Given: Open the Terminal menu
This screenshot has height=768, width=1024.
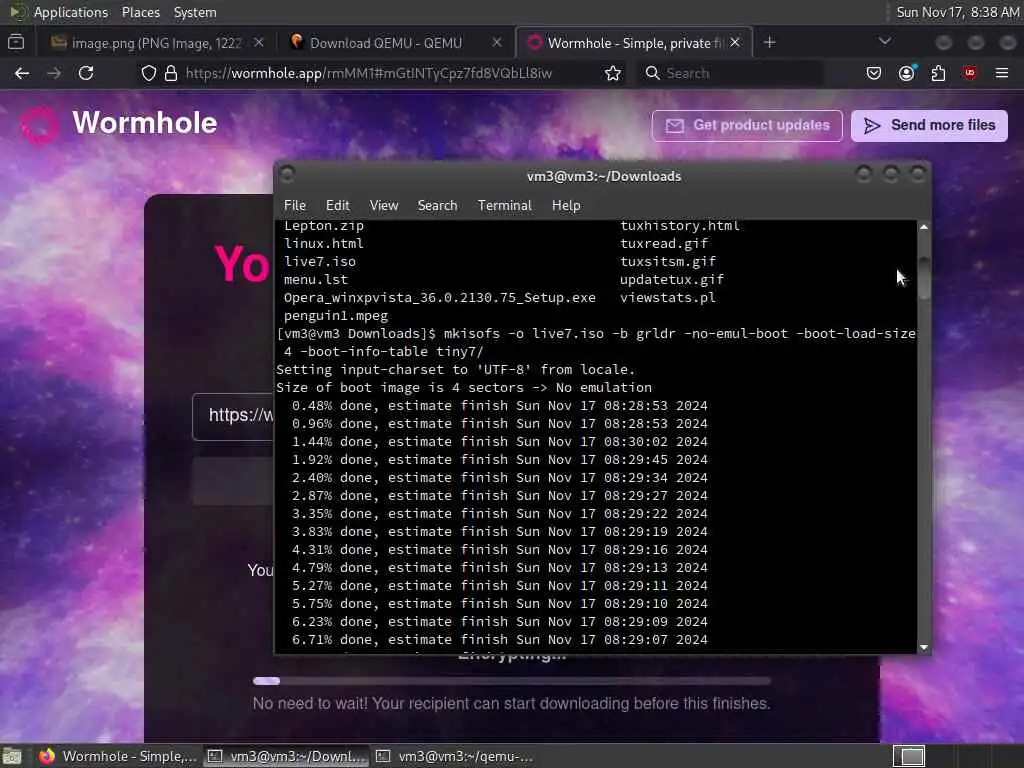Looking at the screenshot, I should [x=505, y=205].
